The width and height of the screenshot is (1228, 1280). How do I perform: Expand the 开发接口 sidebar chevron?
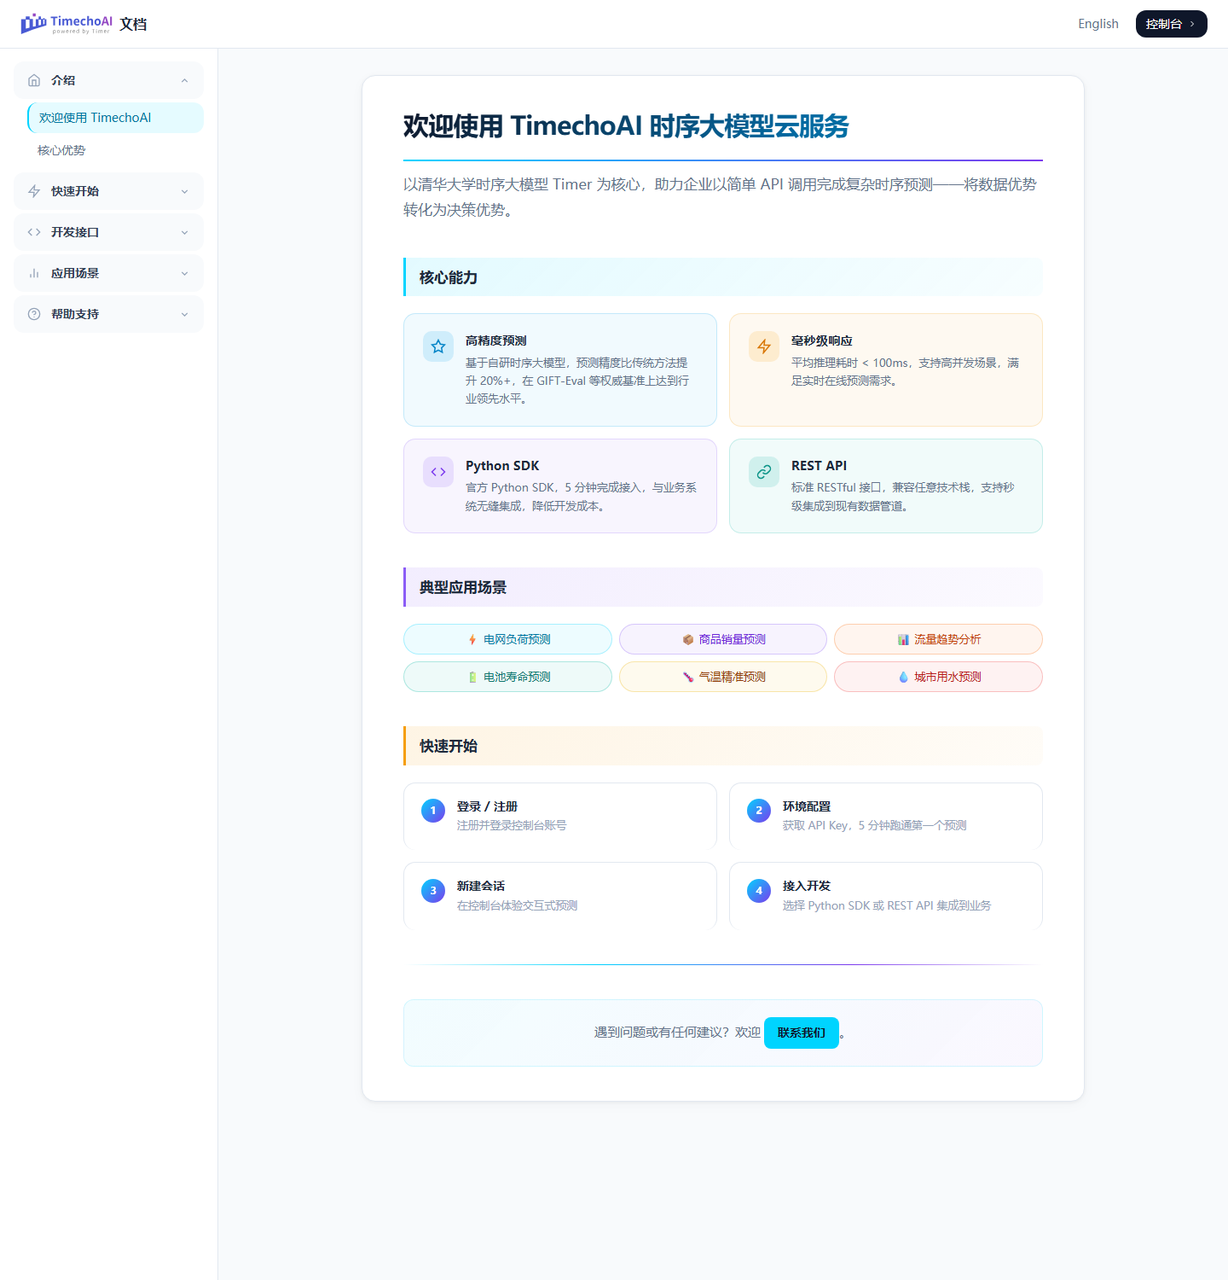click(x=184, y=232)
